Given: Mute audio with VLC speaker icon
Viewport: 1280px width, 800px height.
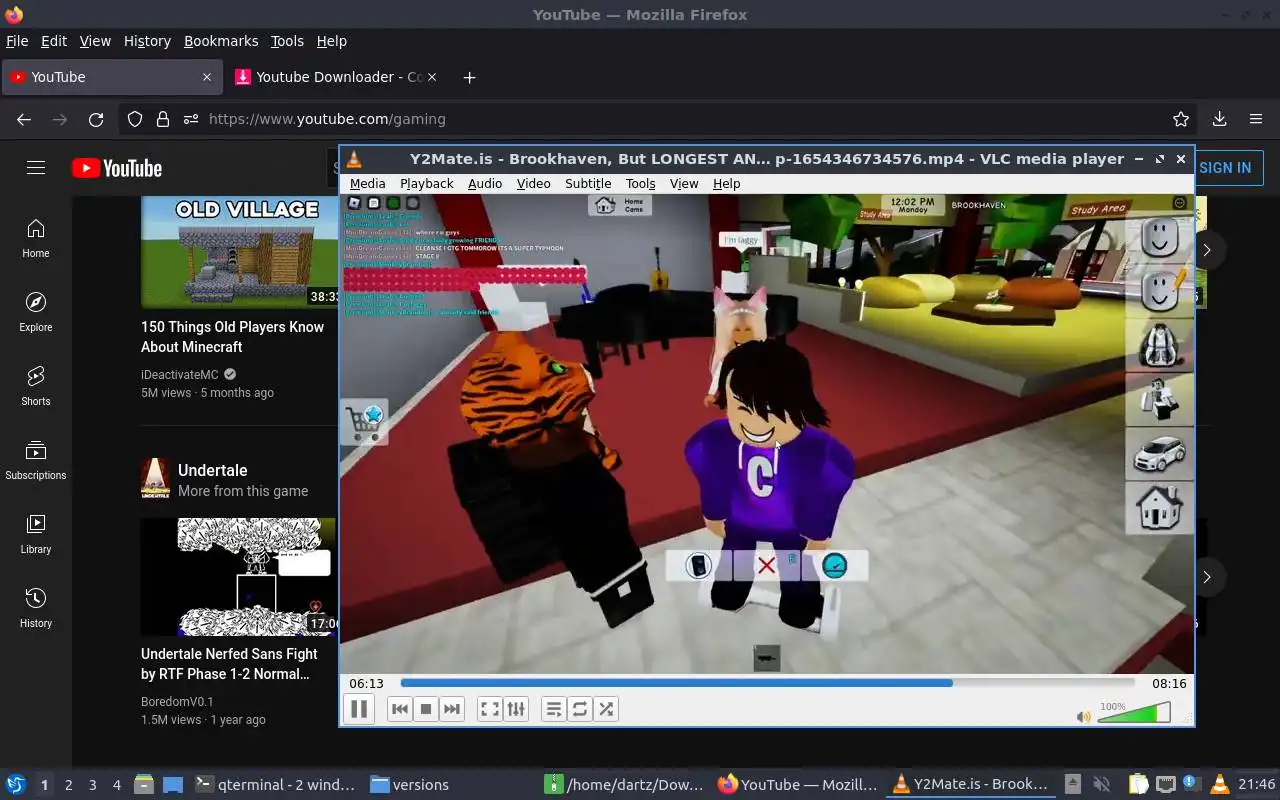Looking at the screenshot, I should (x=1084, y=716).
